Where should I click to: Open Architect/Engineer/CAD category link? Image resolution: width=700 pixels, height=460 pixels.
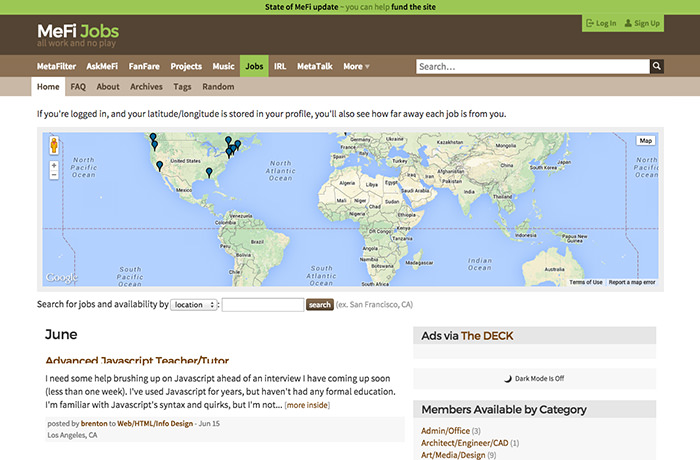(465, 443)
